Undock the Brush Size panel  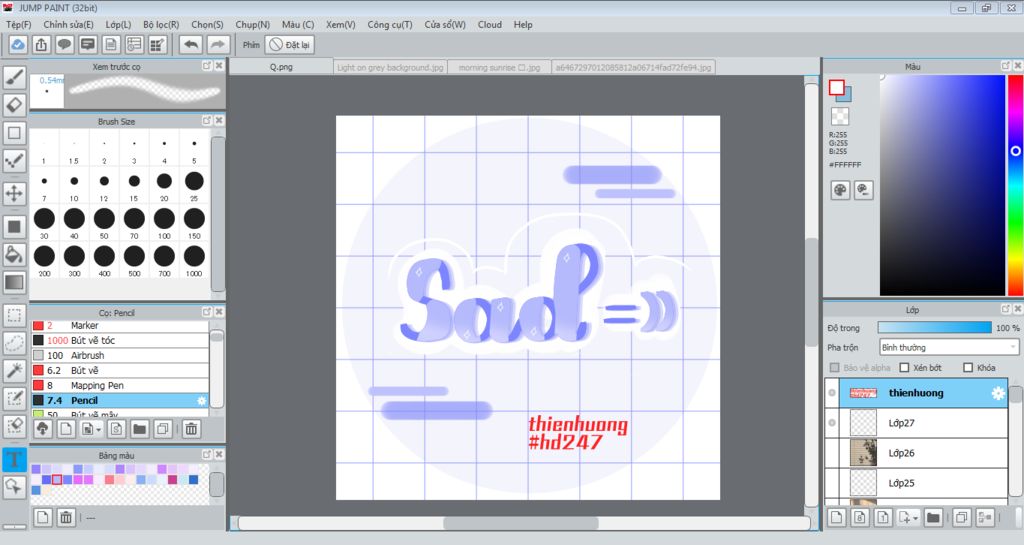(x=207, y=121)
